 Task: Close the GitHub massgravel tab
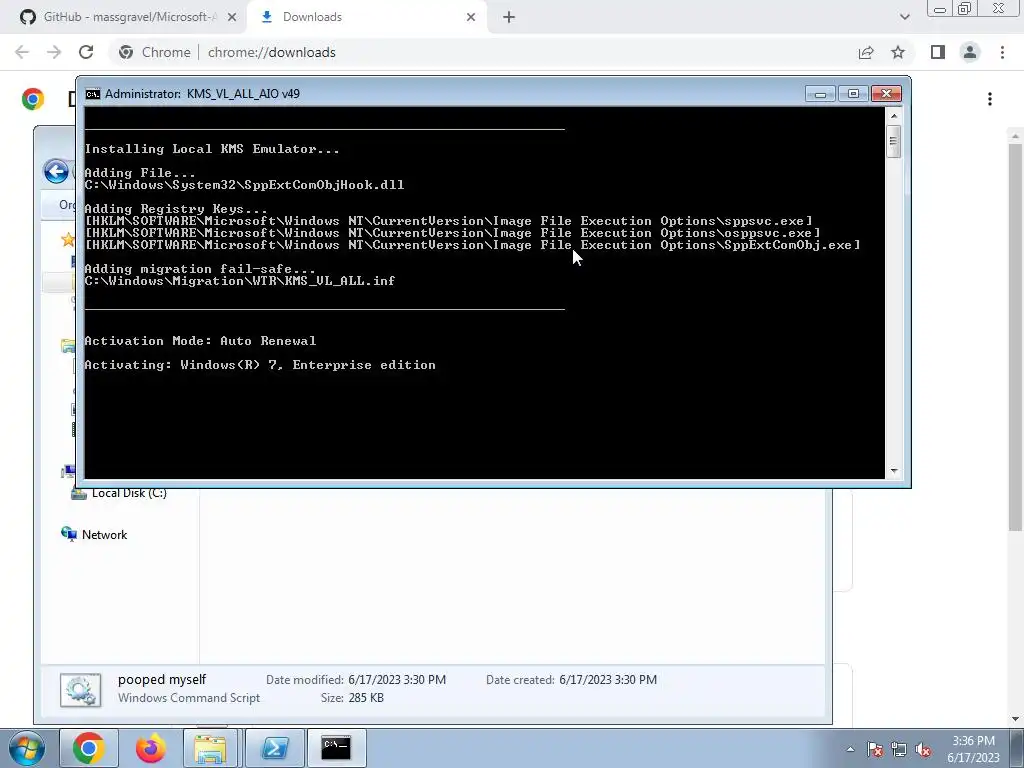(x=232, y=17)
